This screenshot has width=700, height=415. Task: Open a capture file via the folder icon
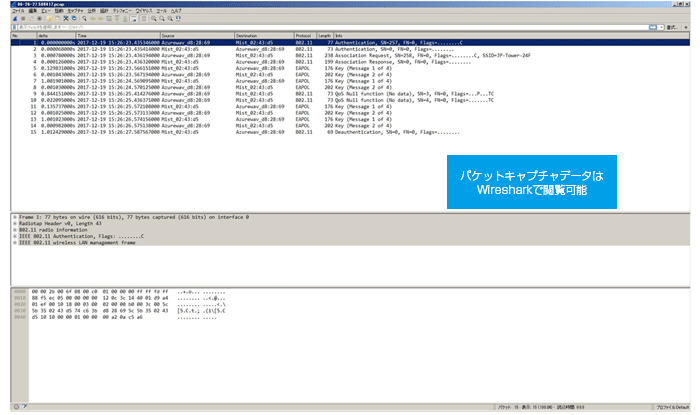pyautogui.click(x=49, y=19)
